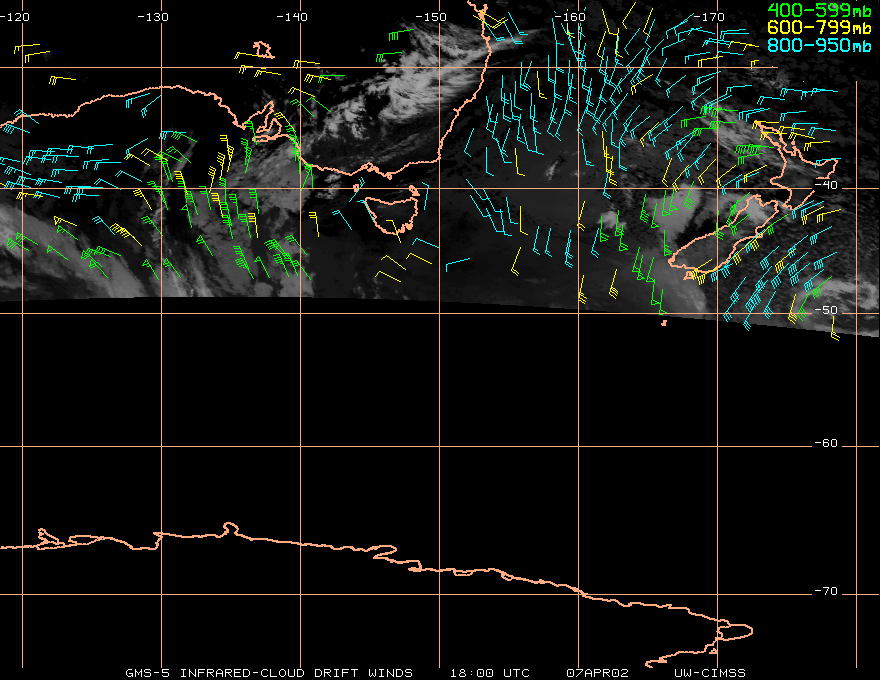Click the -160 longitude label
Image resolution: width=880 pixels, height=680 pixels.
(570, 17)
